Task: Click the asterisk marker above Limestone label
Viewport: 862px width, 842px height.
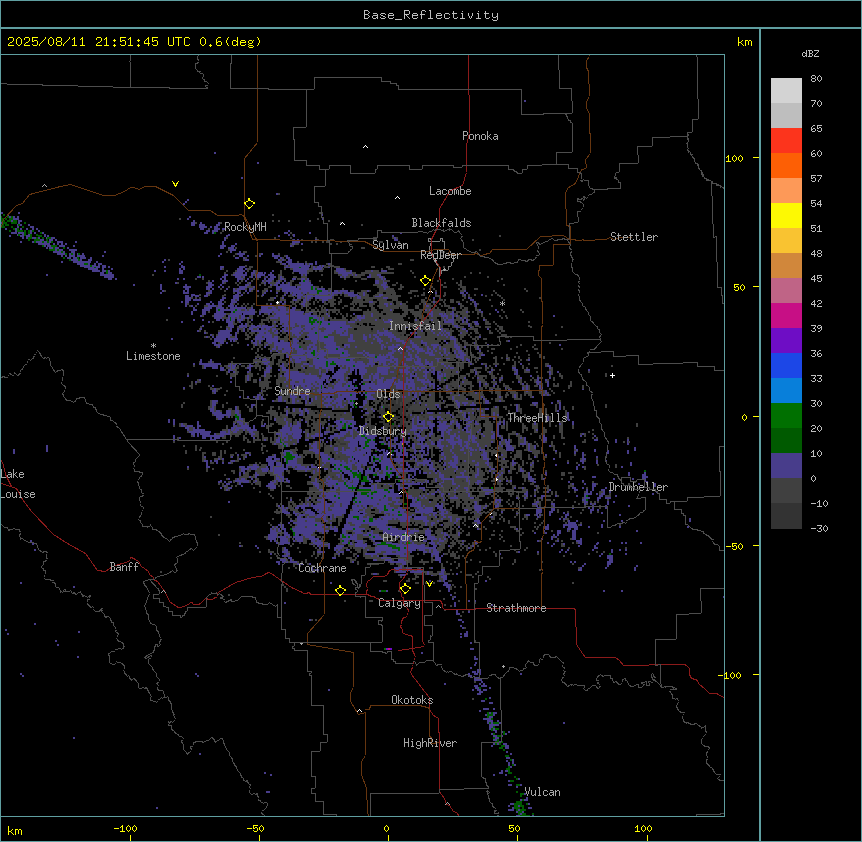Action: click(153, 346)
